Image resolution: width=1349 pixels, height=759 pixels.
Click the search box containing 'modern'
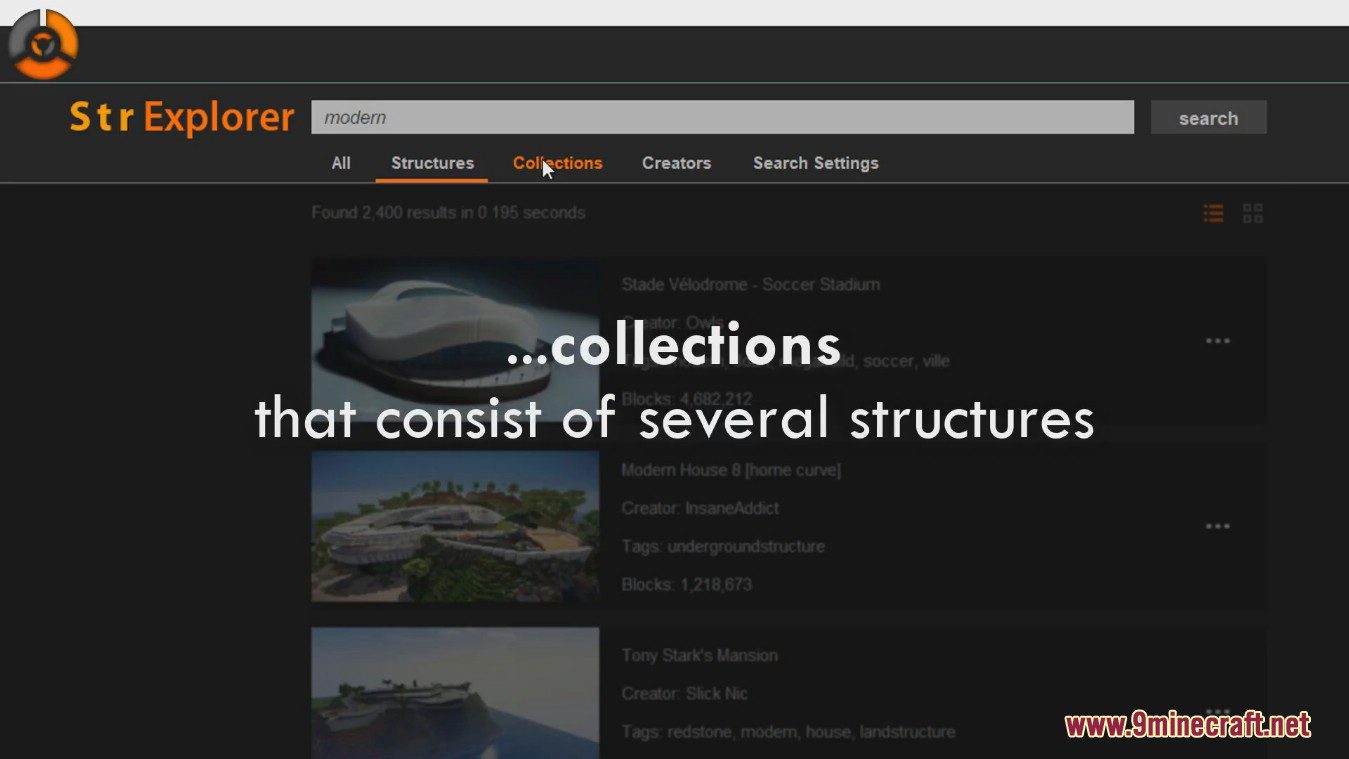click(722, 117)
